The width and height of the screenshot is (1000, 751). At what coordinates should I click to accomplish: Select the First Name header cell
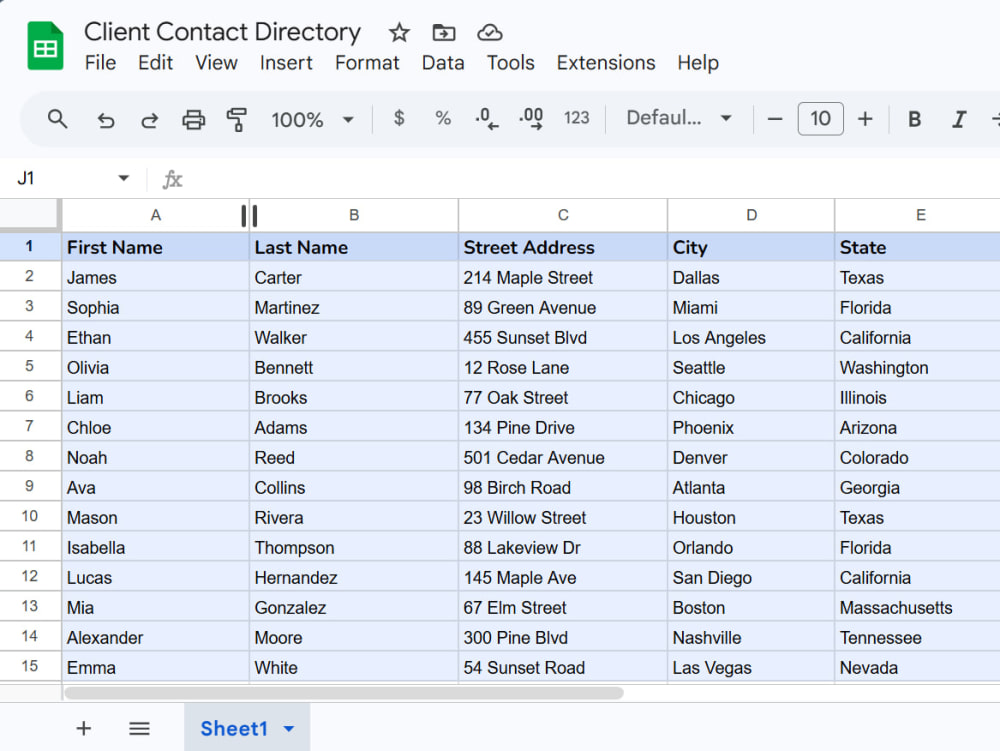(155, 247)
